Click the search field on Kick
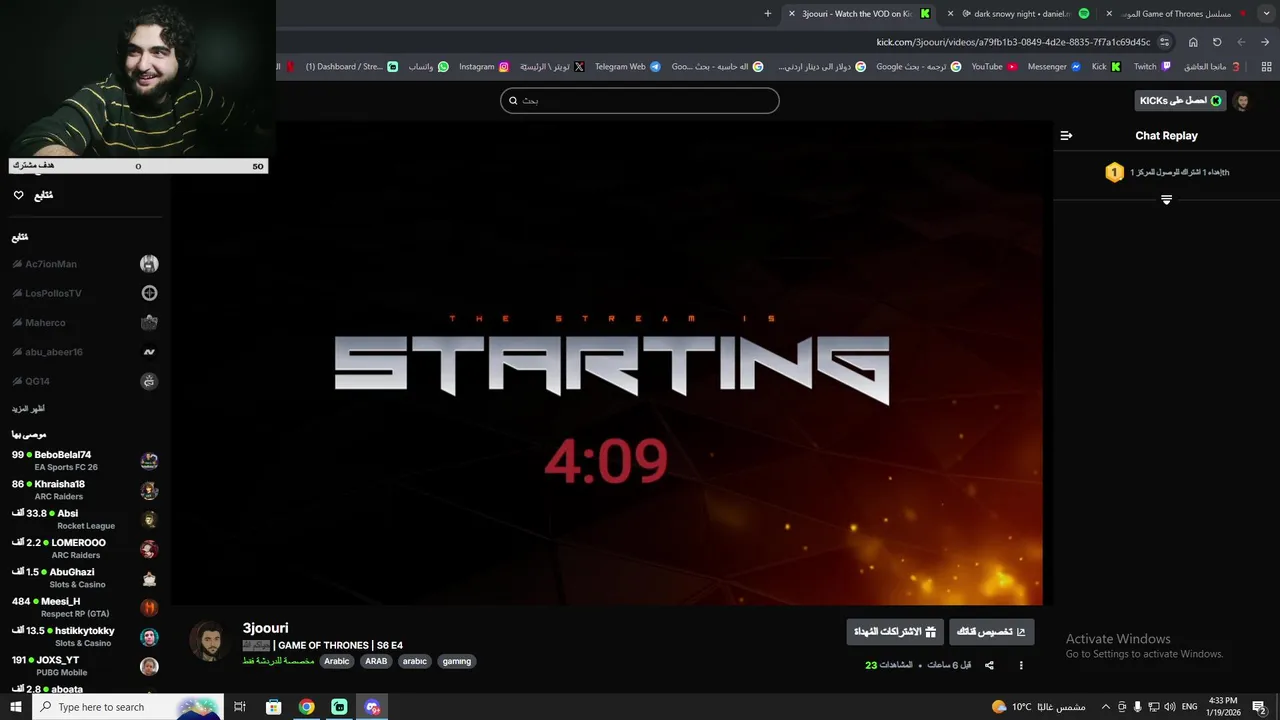Viewport: 1280px width, 720px height. [640, 100]
